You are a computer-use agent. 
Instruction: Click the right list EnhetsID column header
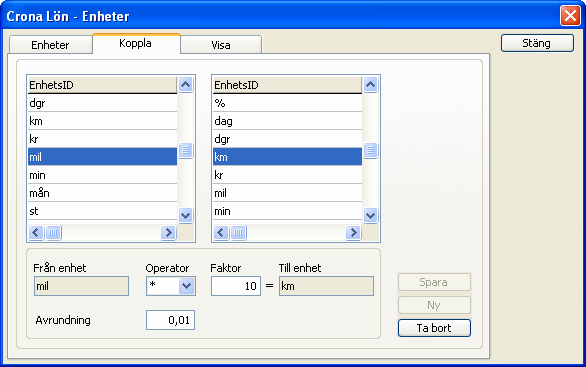point(287,85)
